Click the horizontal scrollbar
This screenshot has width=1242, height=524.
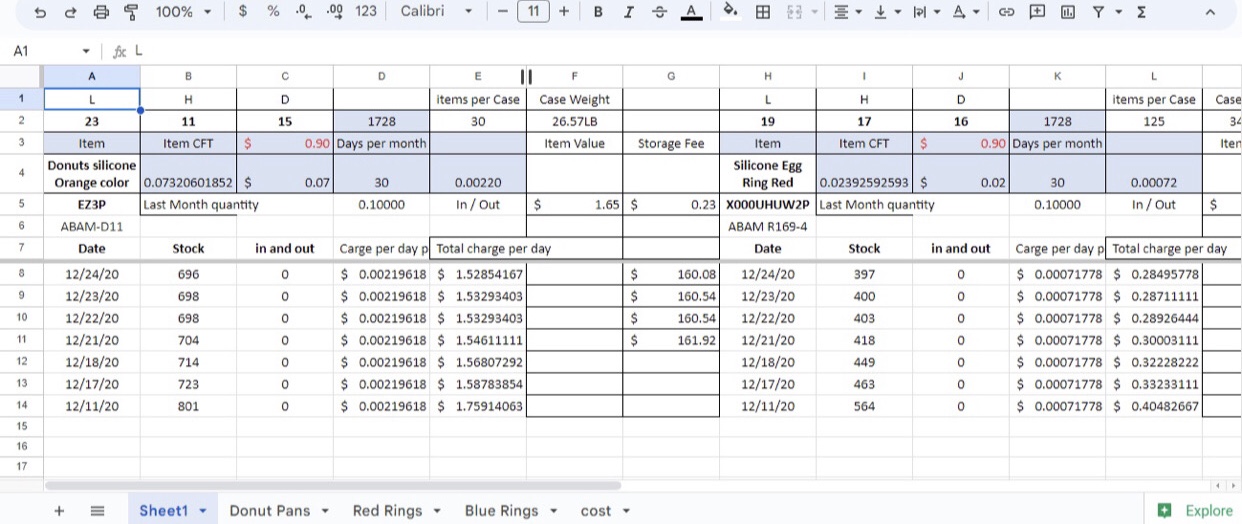coord(333,485)
